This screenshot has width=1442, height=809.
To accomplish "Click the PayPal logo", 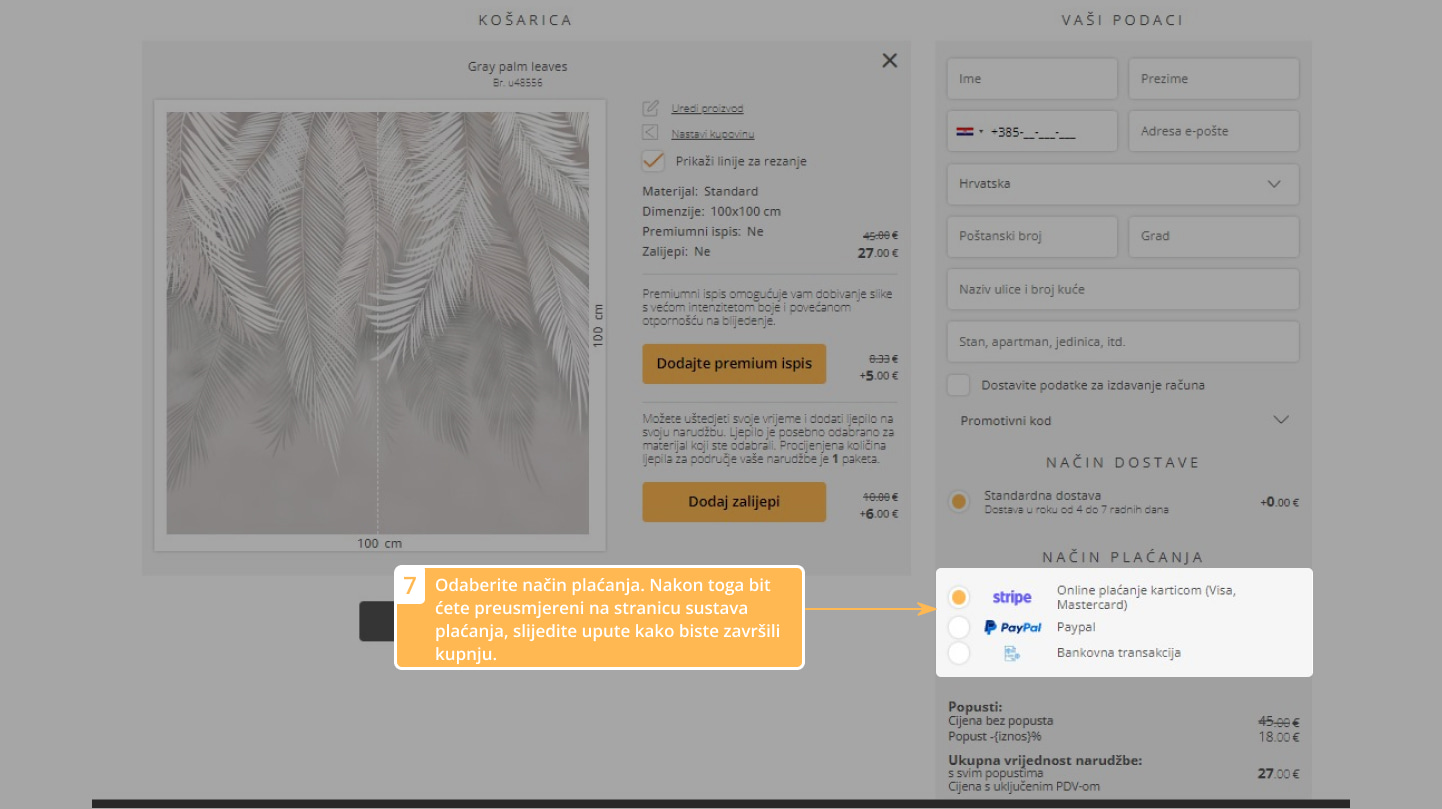I will [x=1012, y=627].
